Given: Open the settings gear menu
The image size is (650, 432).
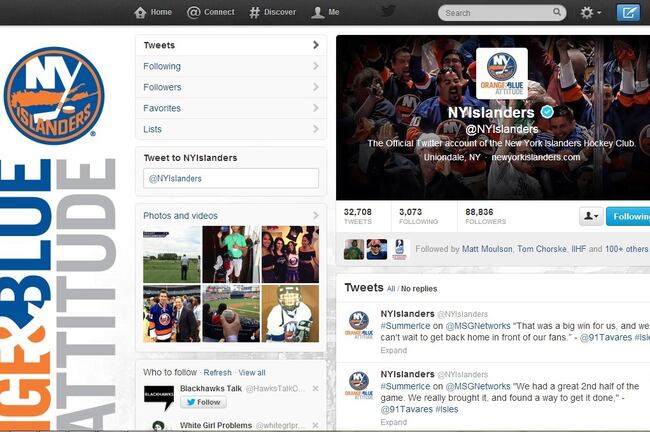Looking at the screenshot, I should click(590, 12).
